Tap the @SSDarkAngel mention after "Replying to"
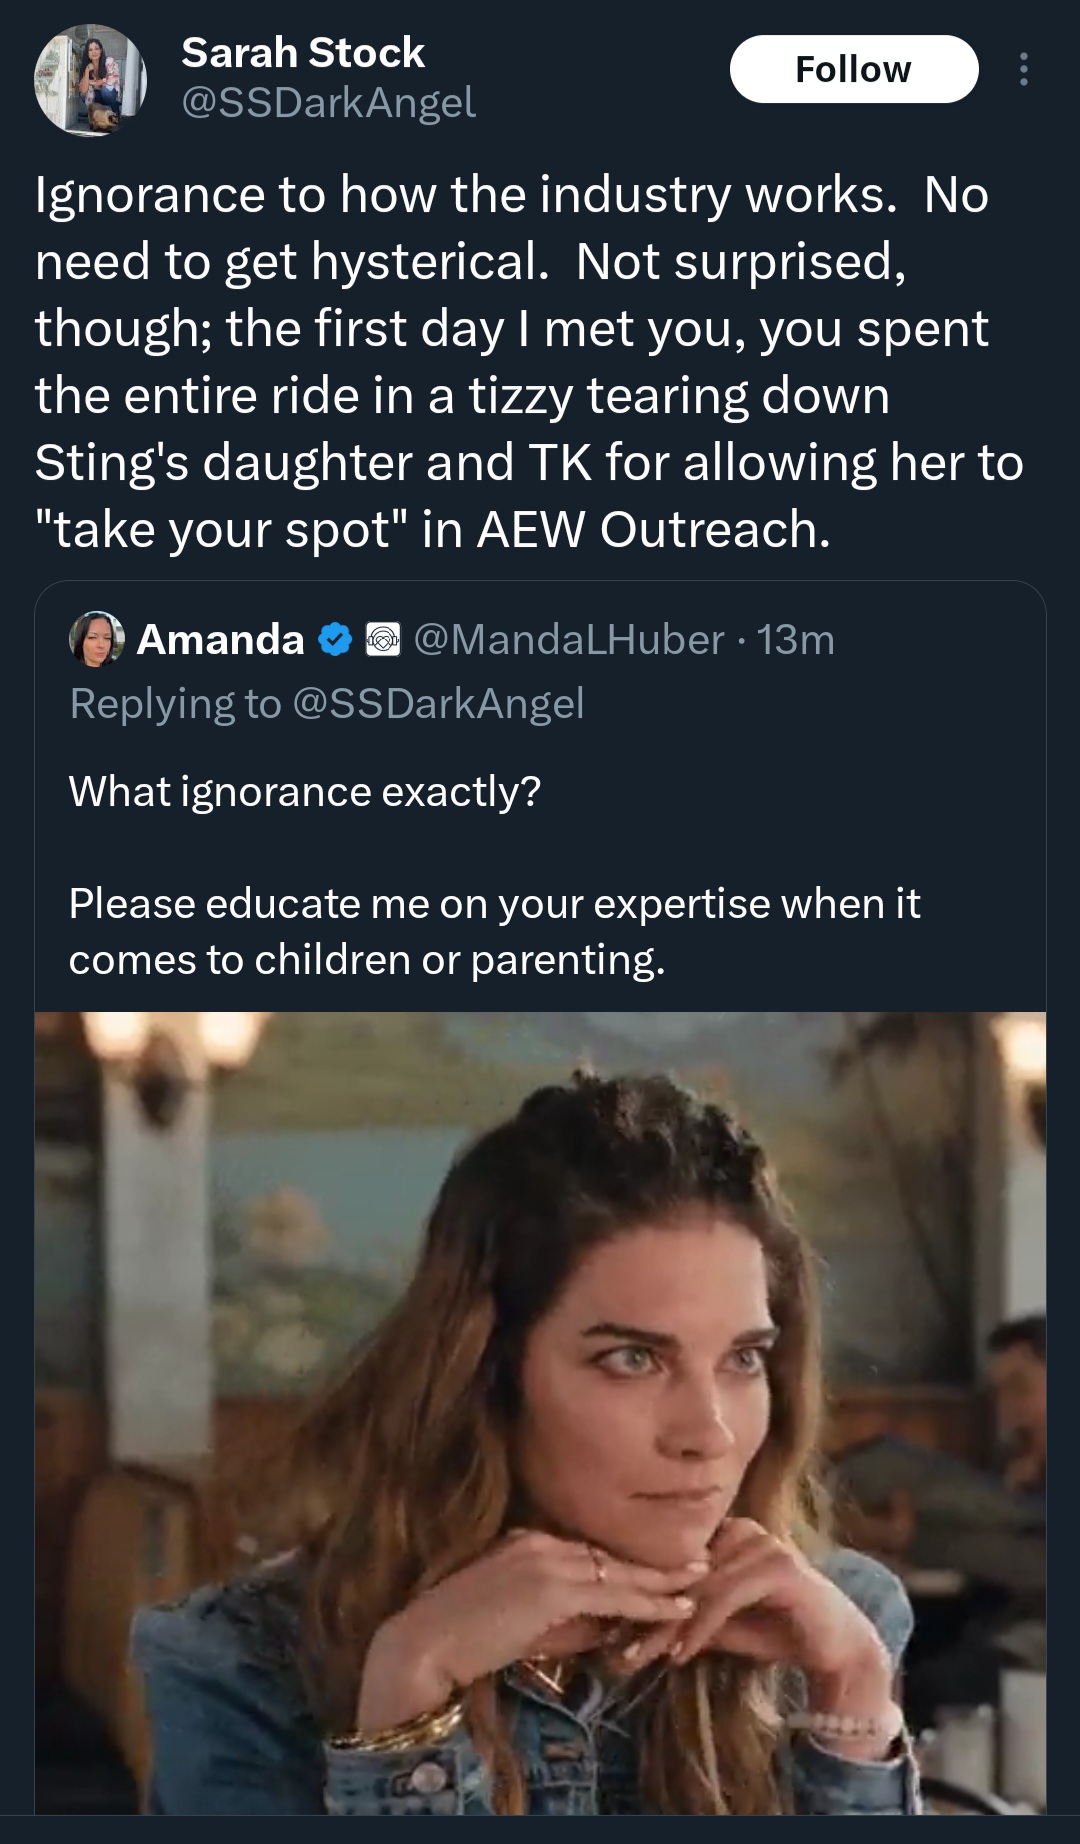1080x1844 pixels. [x=438, y=704]
